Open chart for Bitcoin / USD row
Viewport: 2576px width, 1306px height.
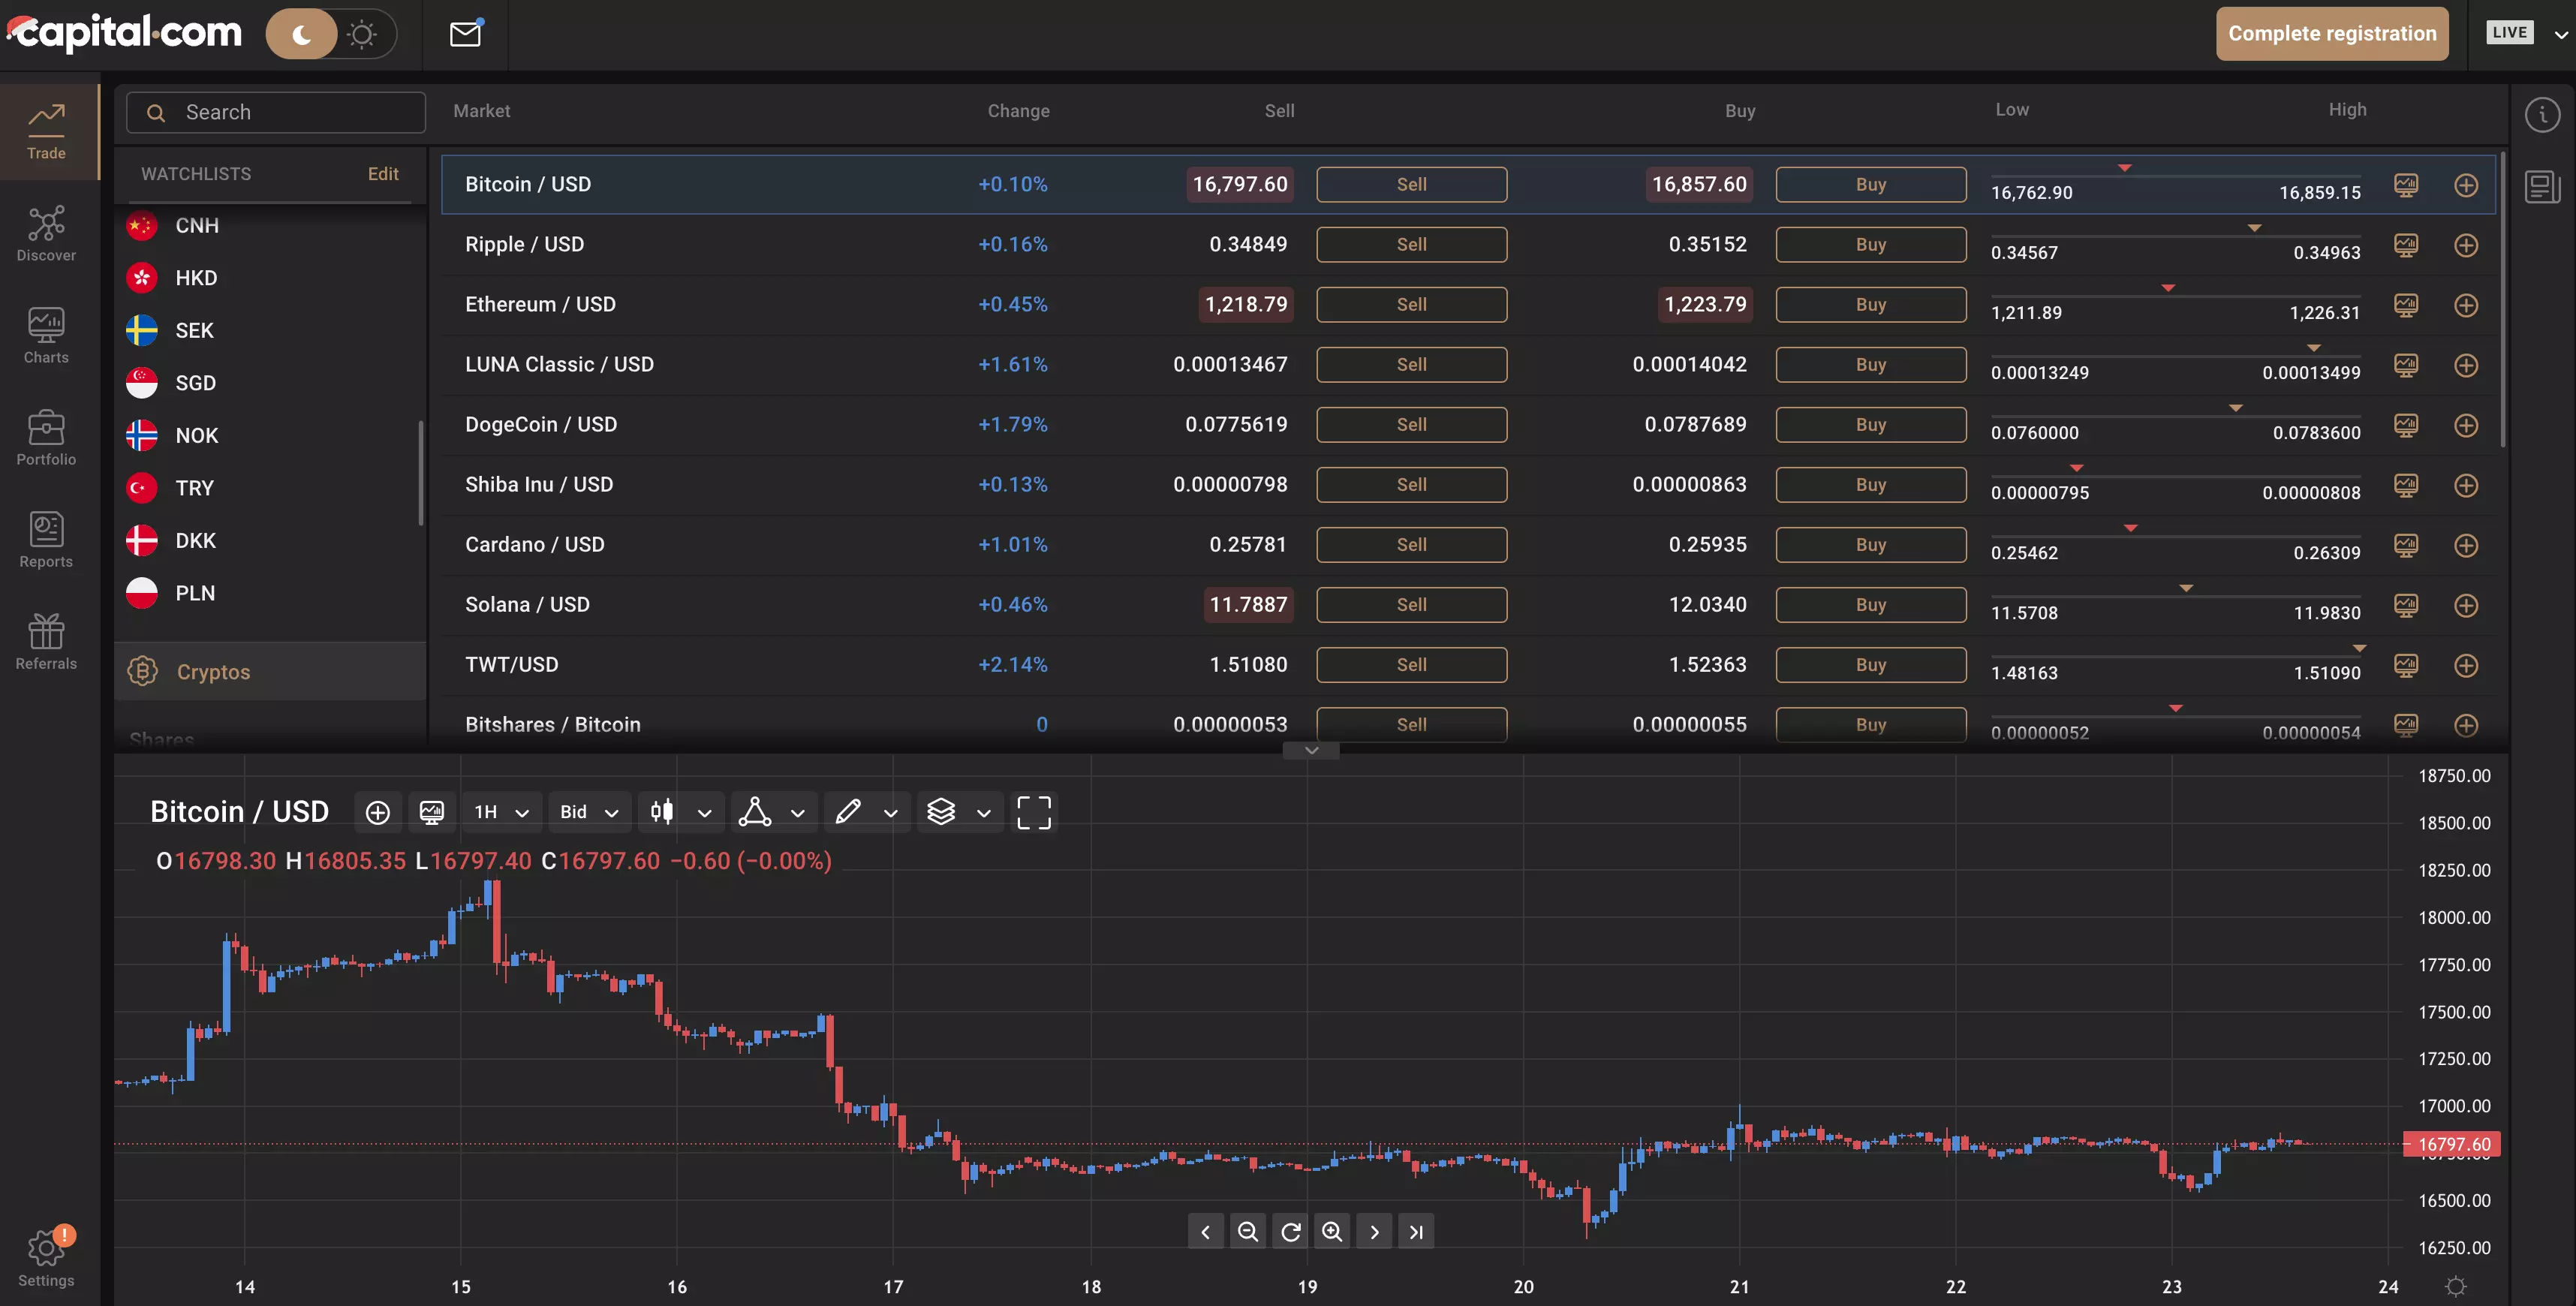pyautogui.click(x=2406, y=185)
